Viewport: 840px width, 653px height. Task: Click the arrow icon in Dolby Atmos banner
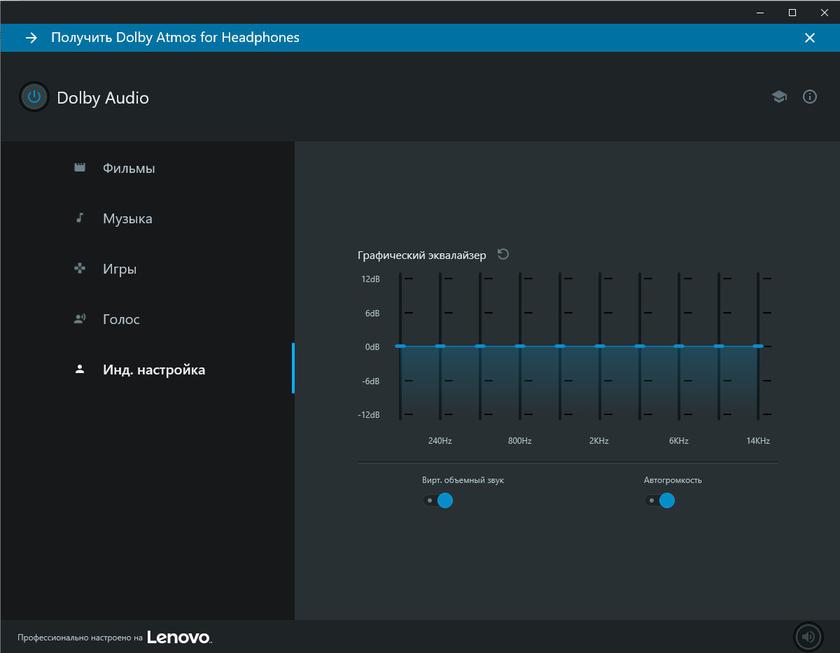click(31, 38)
